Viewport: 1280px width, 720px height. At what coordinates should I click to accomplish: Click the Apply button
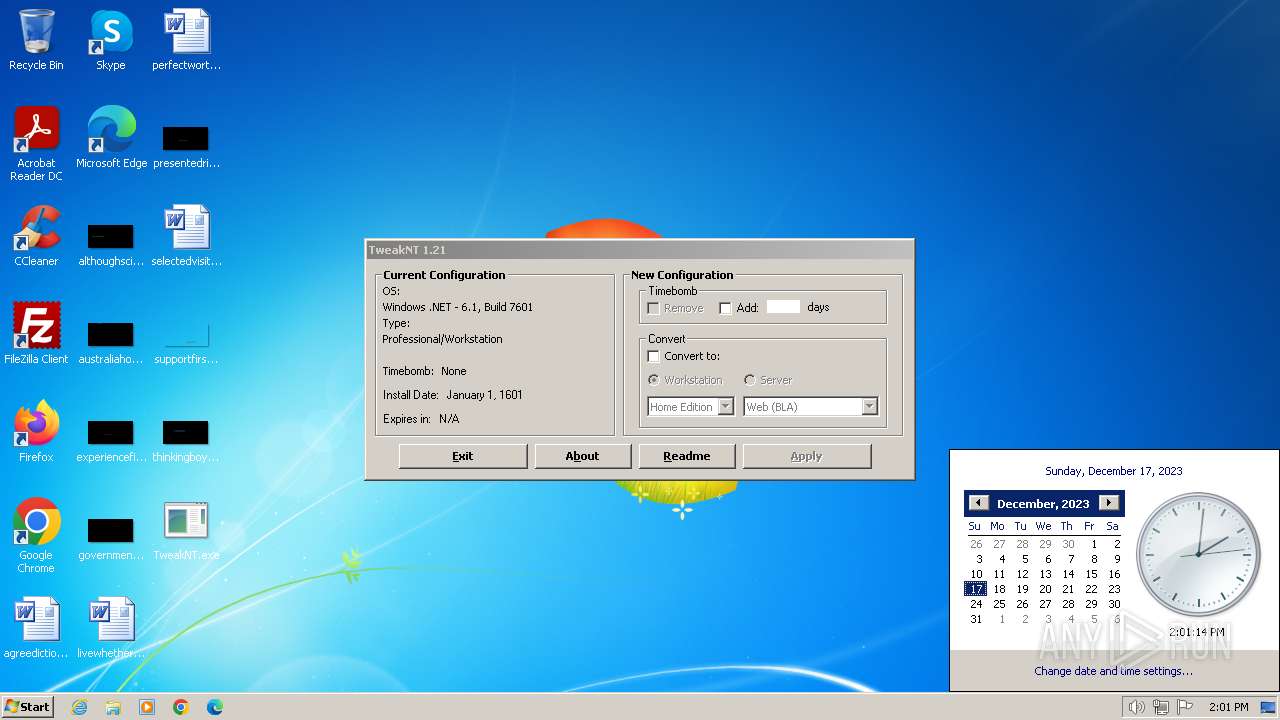(807, 456)
